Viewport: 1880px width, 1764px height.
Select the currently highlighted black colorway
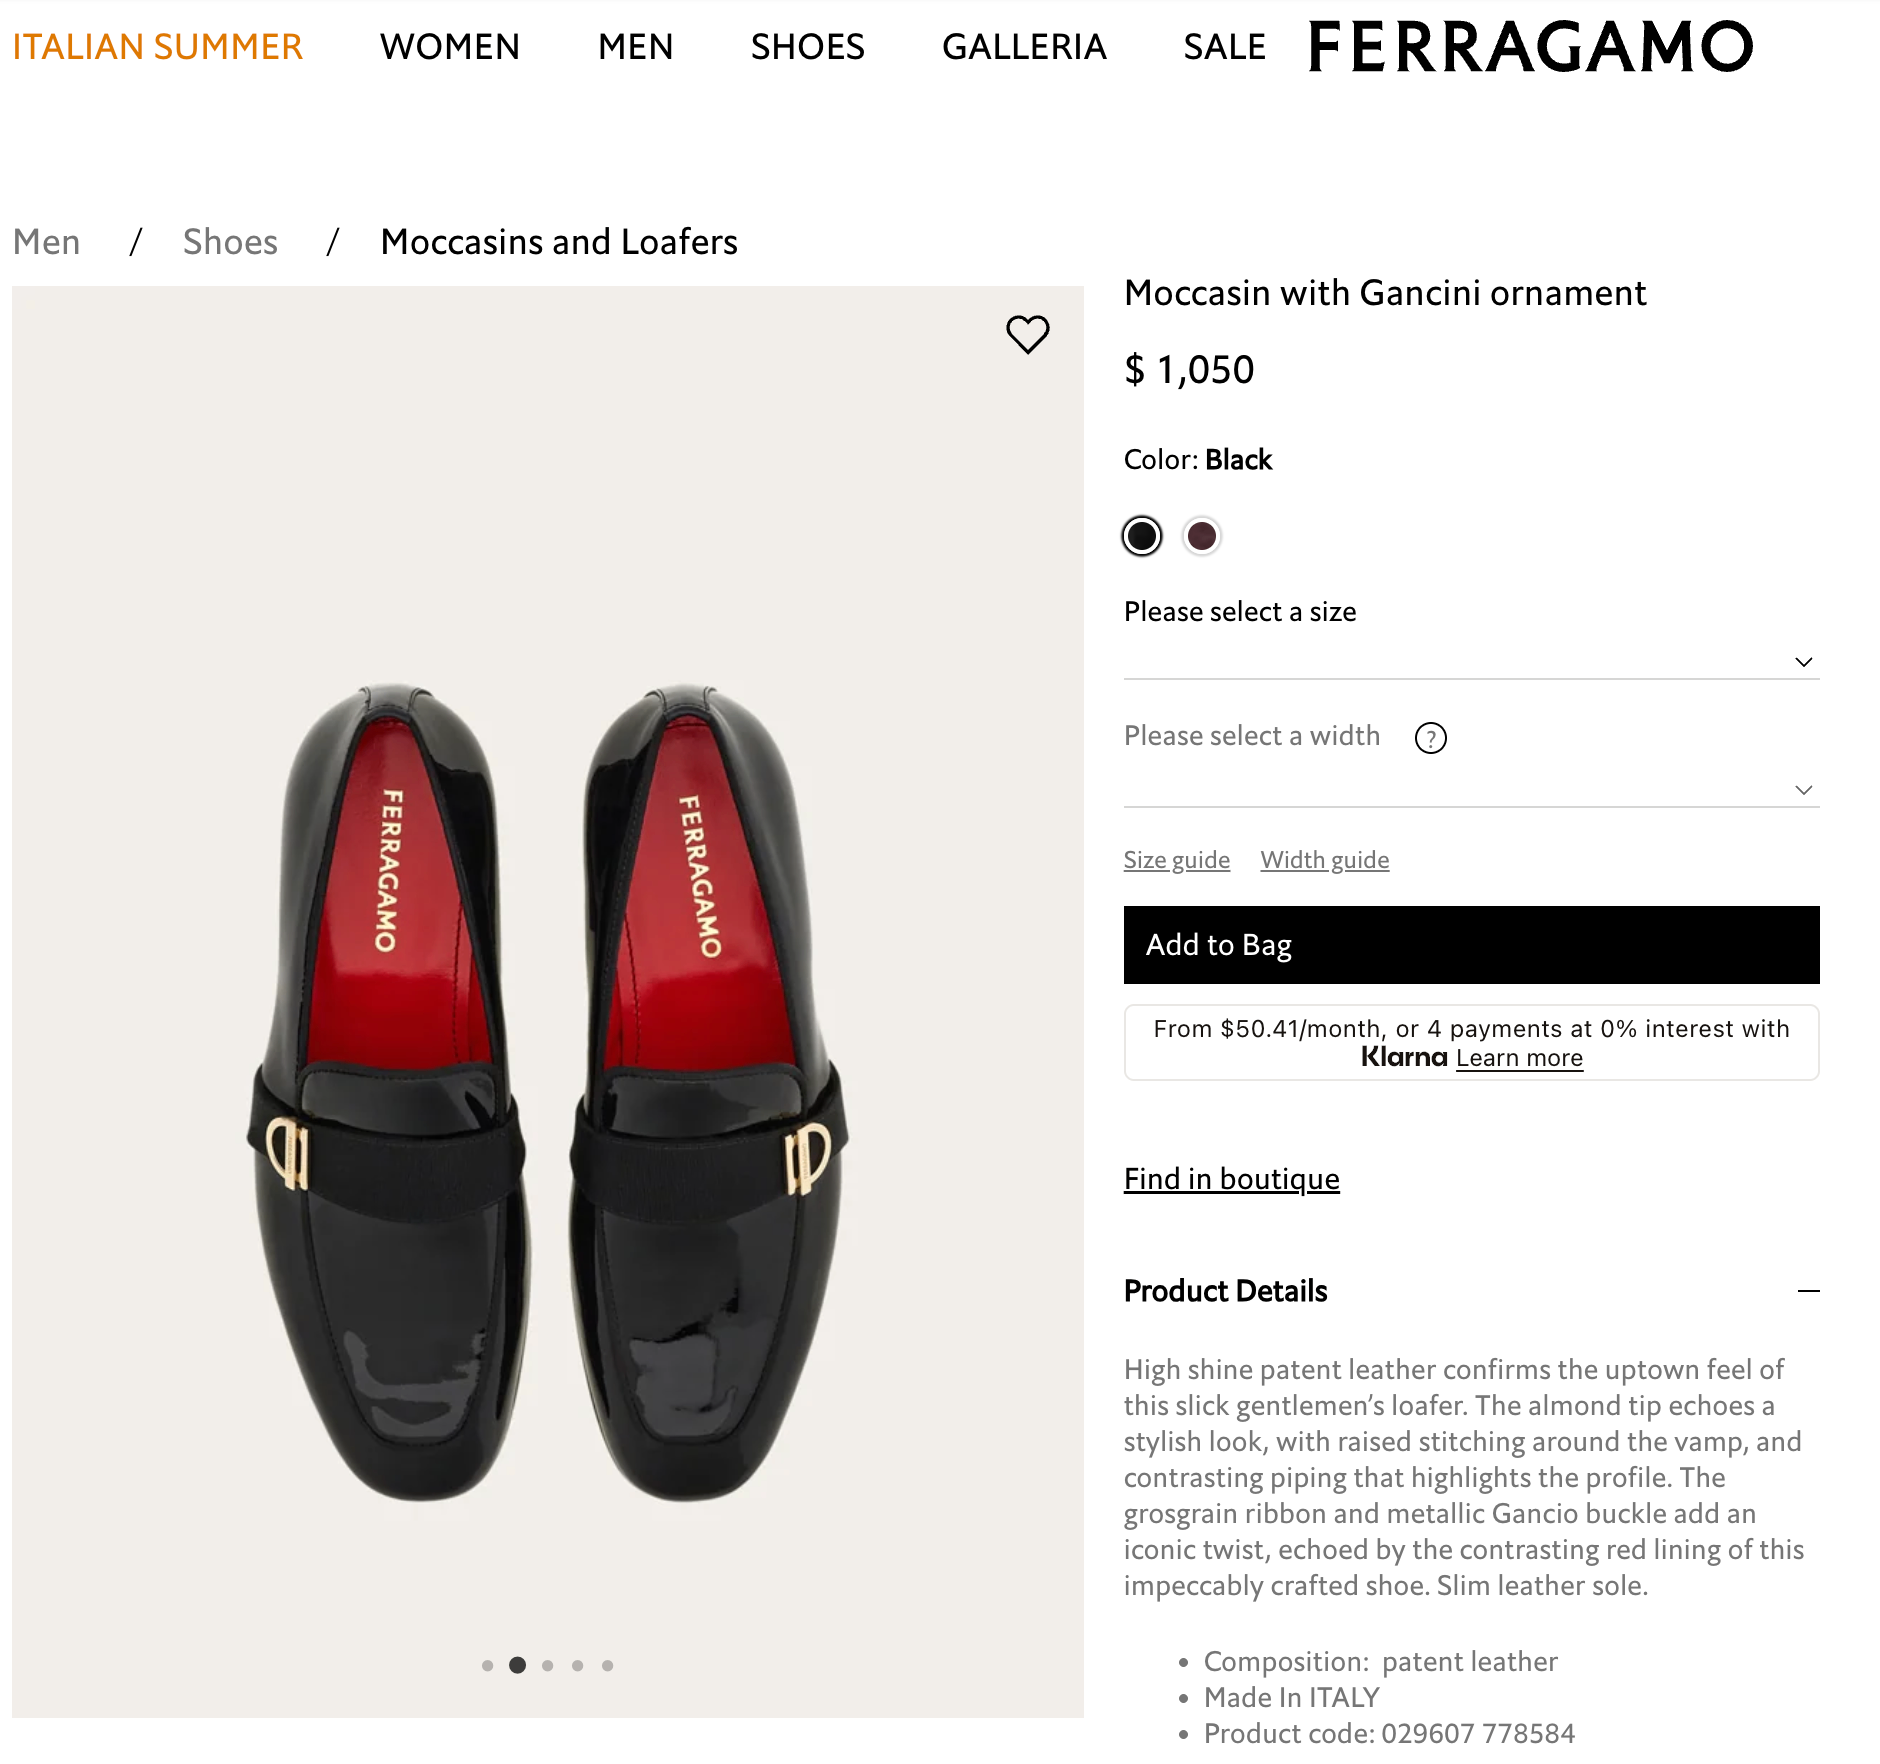(1141, 536)
